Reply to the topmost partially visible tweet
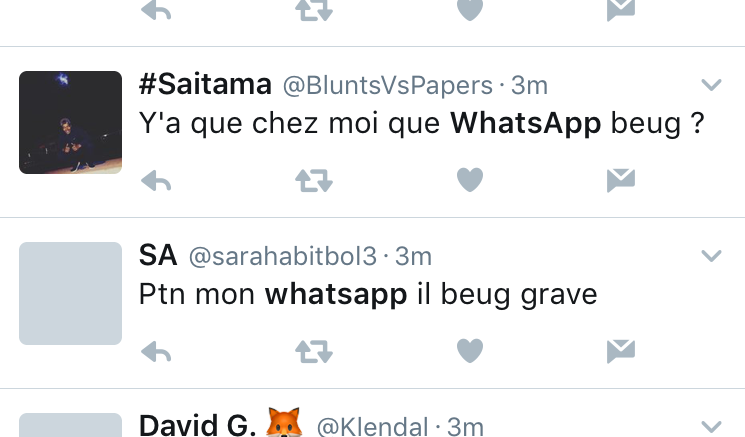 (x=156, y=10)
